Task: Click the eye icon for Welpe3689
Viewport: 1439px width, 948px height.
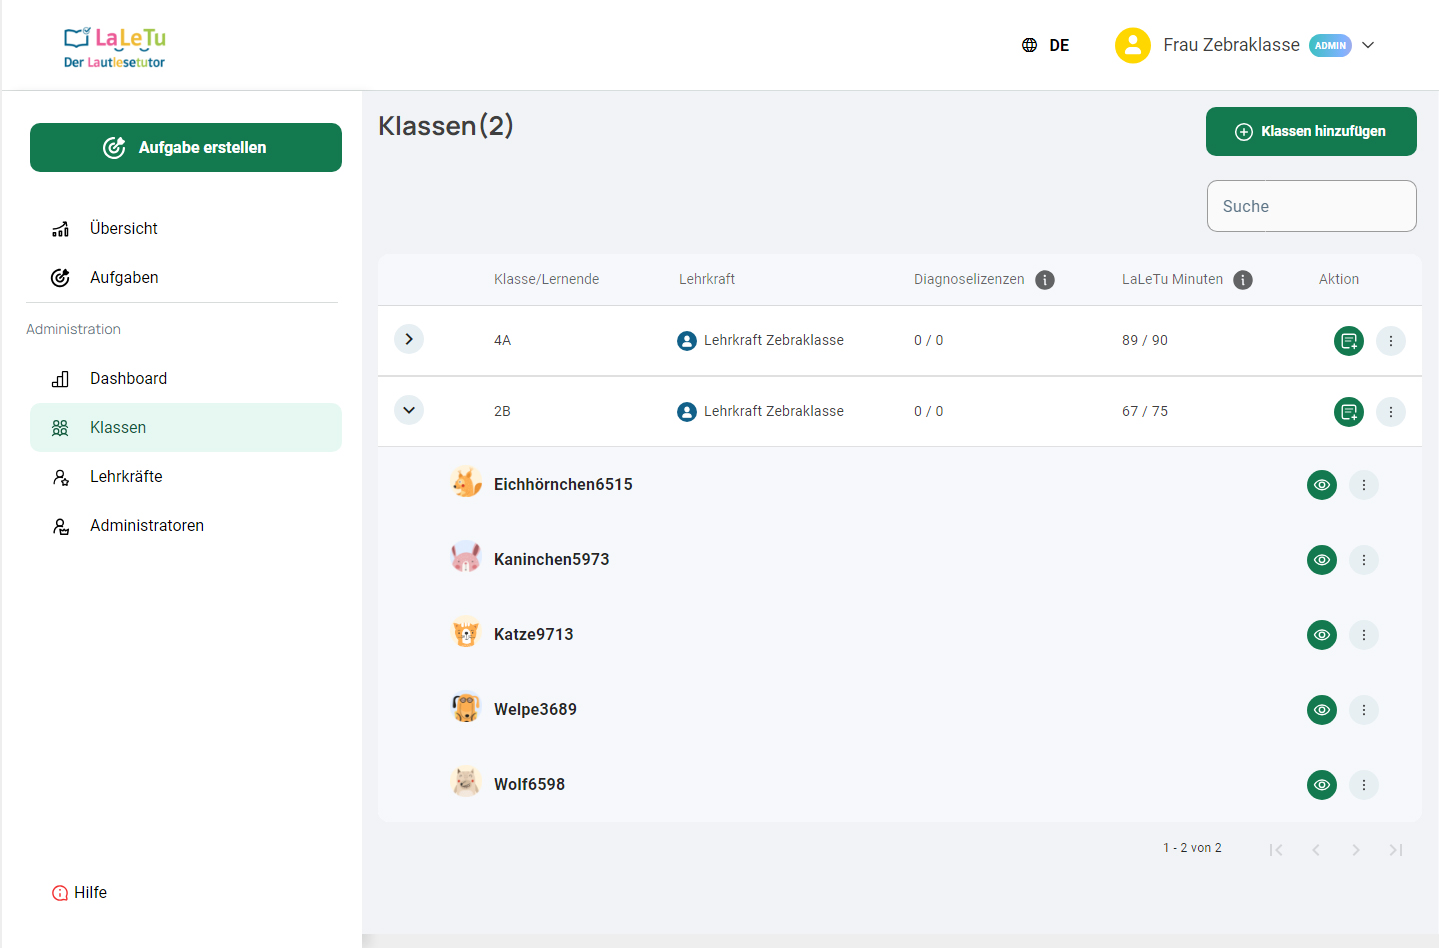Action: tap(1321, 710)
